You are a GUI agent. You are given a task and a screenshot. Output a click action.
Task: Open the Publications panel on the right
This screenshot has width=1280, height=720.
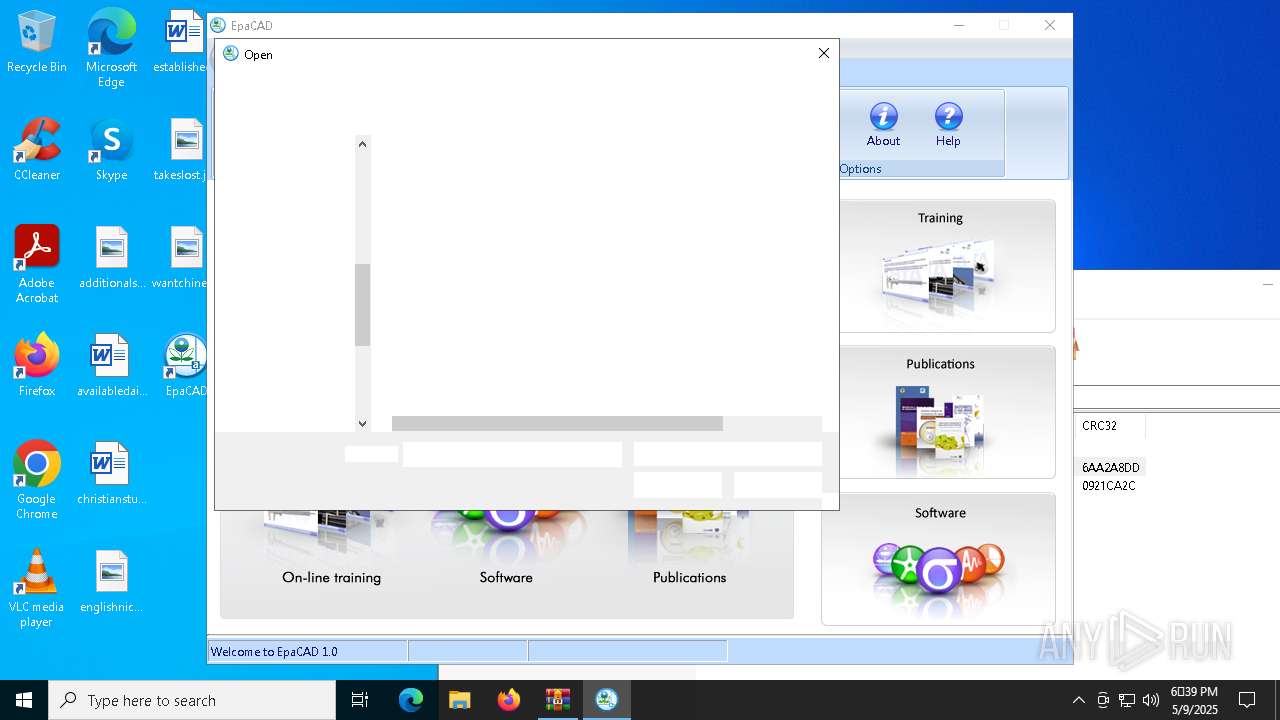pyautogui.click(x=940, y=412)
